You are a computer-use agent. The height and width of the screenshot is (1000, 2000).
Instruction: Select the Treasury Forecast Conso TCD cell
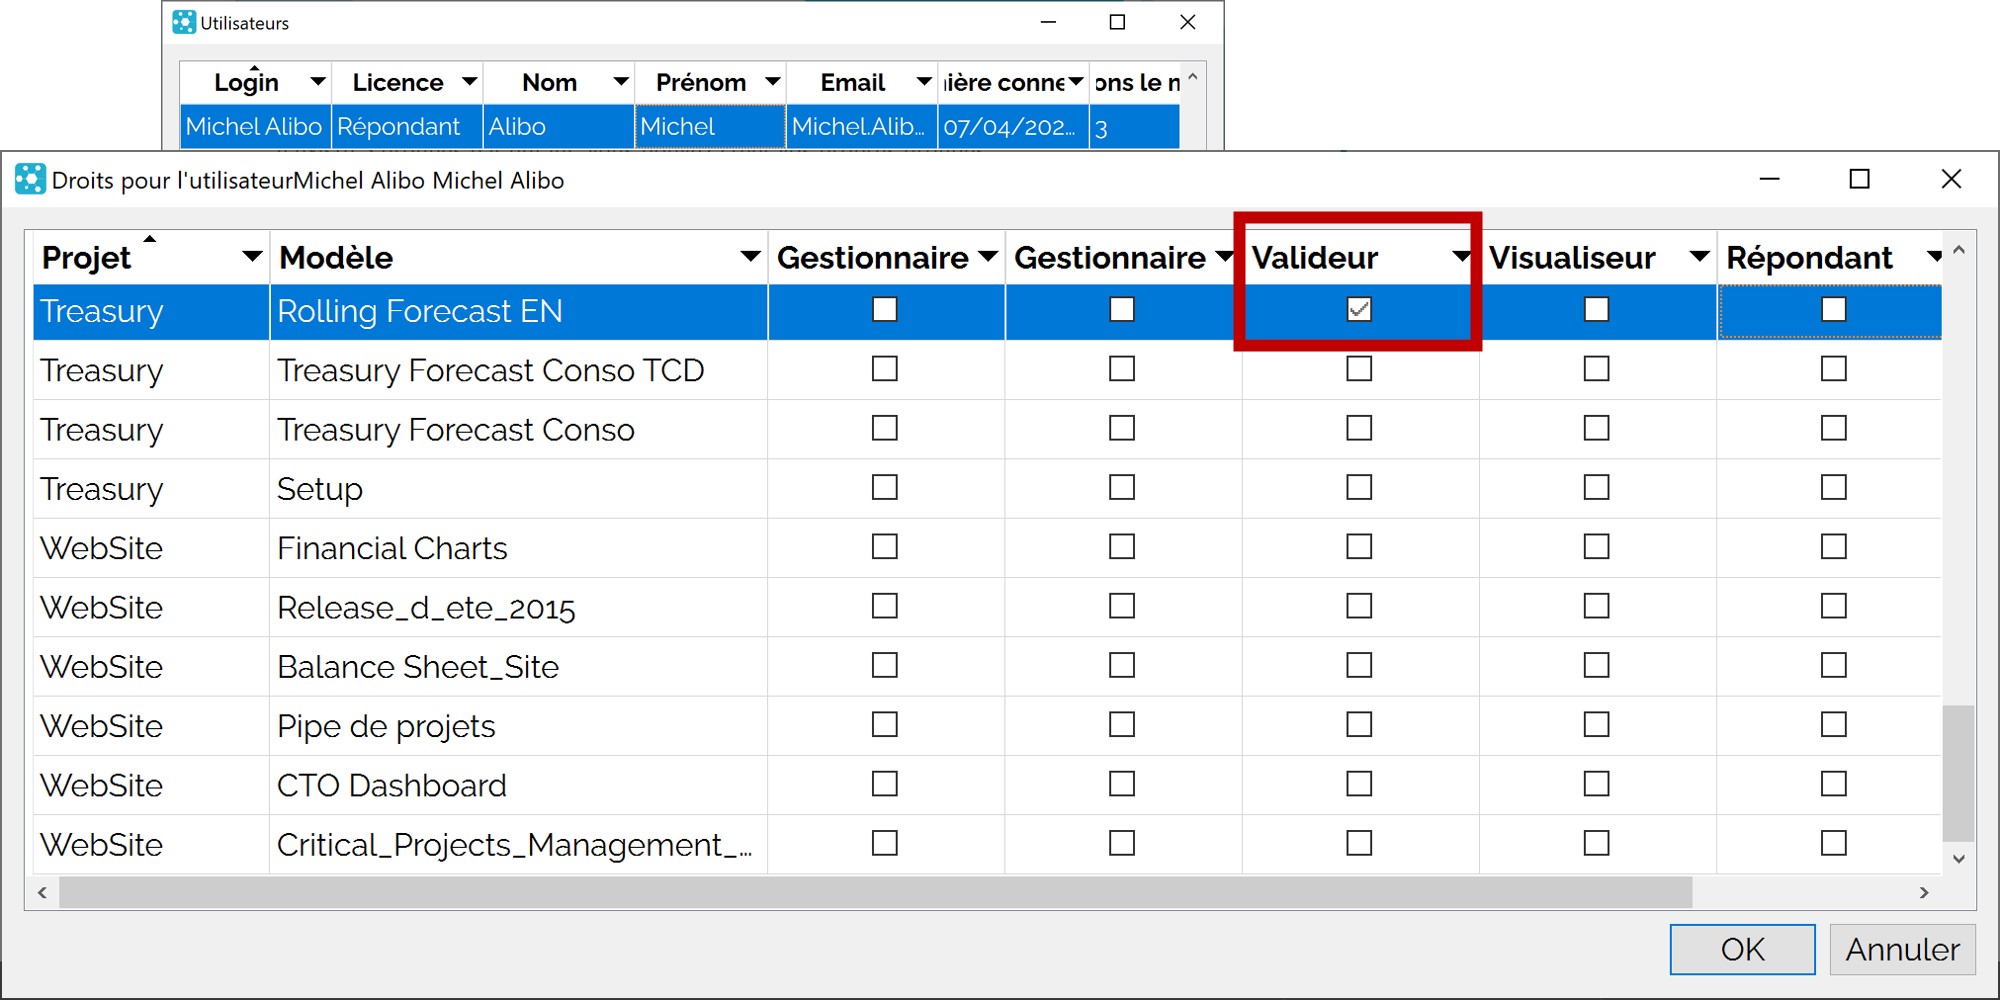tap(518, 371)
